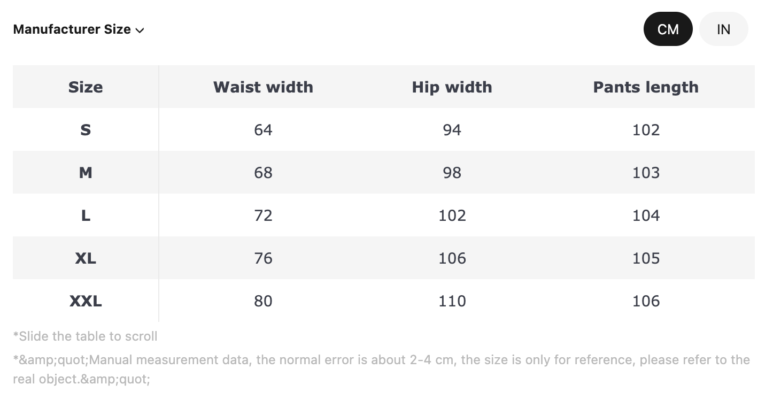Select the XL size row label
Image resolution: width=773 pixels, height=400 pixels.
tap(85, 259)
